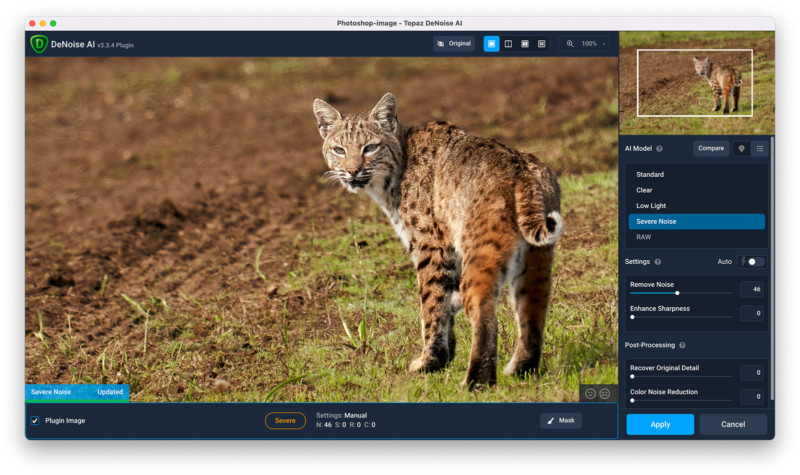Click the lightbulb suggestion icon
The image size is (800, 475).
[x=741, y=148]
